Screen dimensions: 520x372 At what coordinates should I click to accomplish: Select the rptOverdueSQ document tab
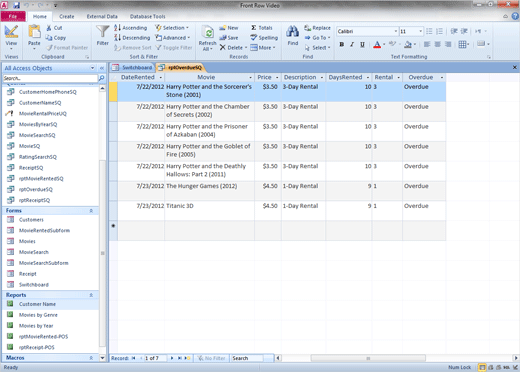[x=181, y=68]
